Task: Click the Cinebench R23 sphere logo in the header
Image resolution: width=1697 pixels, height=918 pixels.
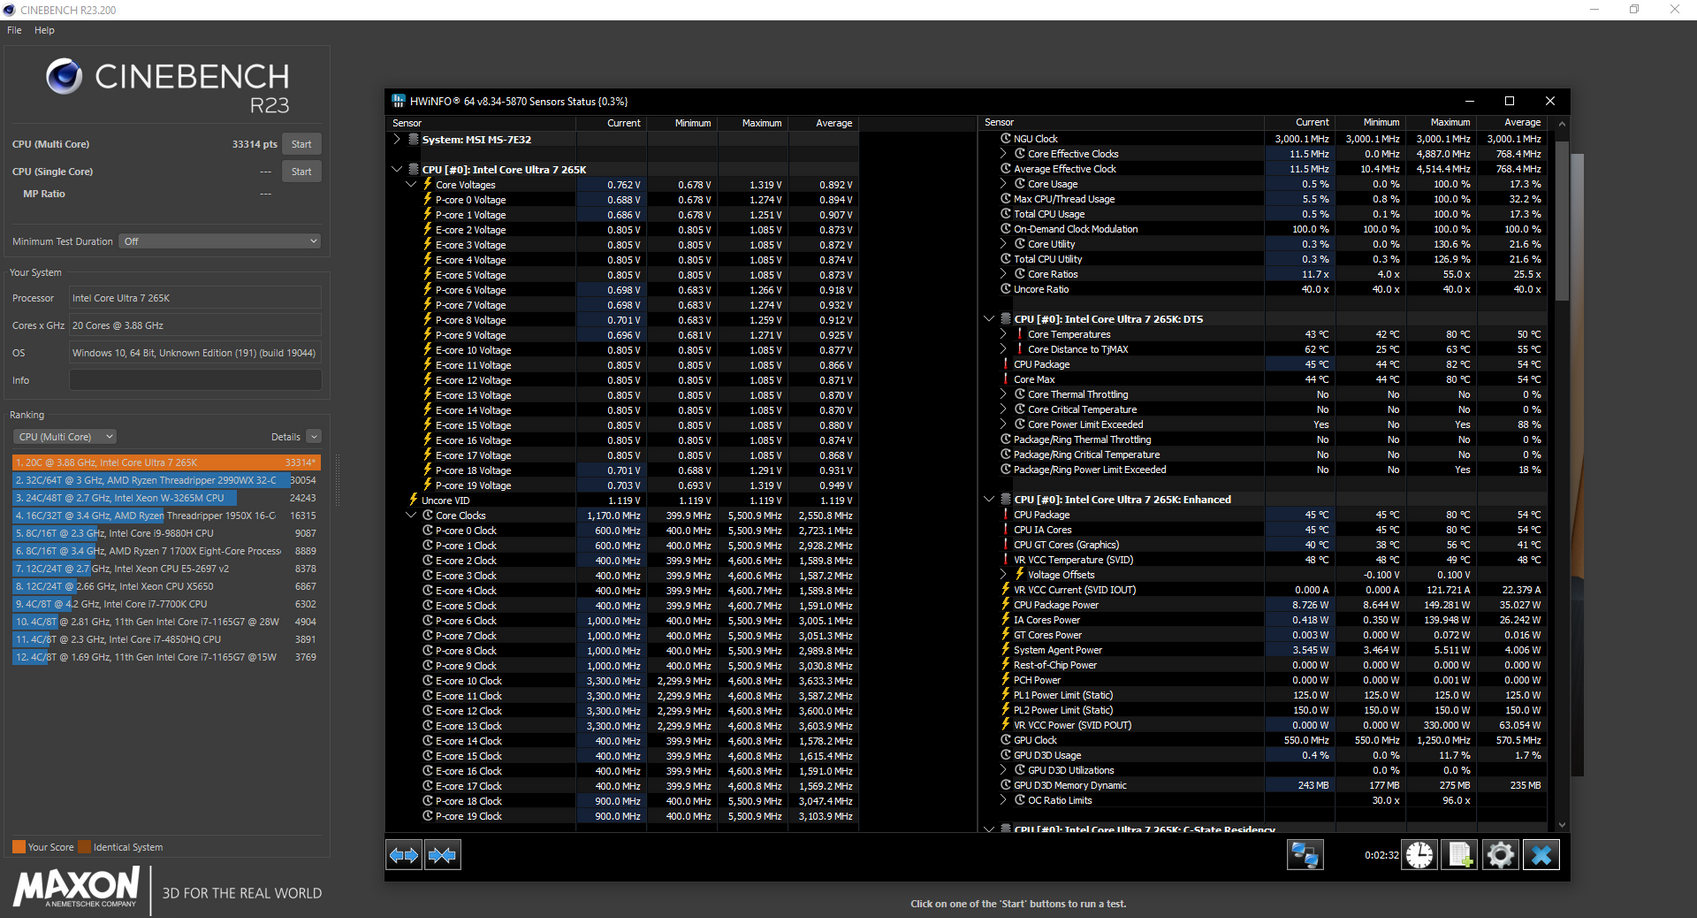Action: click(x=64, y=77)
